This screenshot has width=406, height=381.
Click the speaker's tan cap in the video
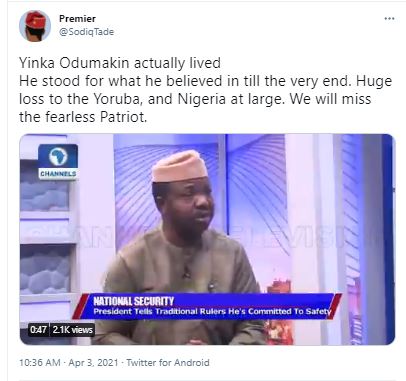[179, 166]
